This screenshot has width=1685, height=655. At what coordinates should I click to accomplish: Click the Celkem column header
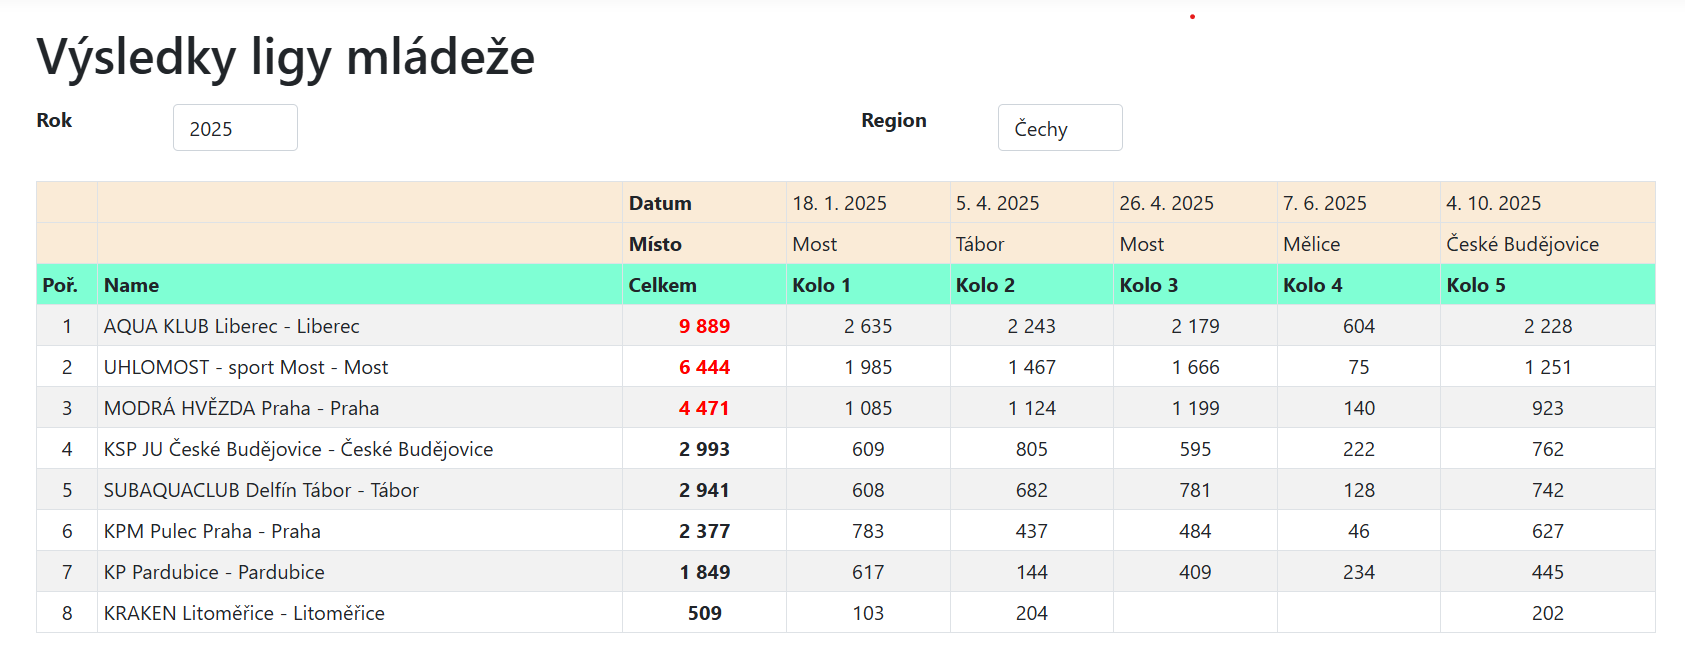(x=662, y=285)
